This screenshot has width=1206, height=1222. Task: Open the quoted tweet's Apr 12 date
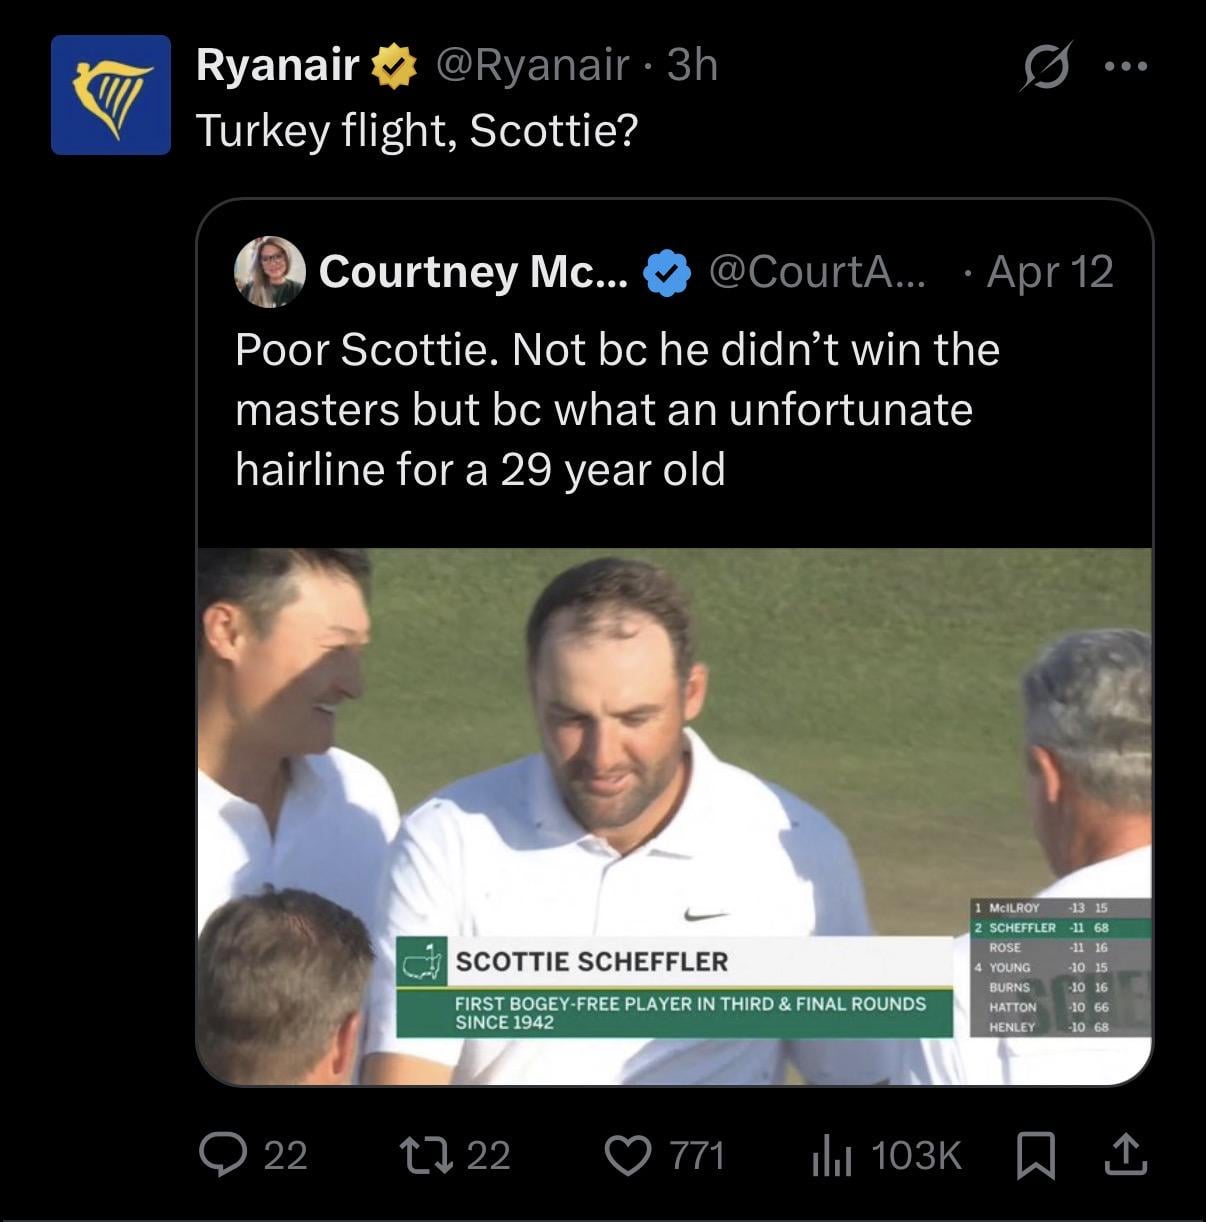pyautogui.click(x=1049, y=272)
